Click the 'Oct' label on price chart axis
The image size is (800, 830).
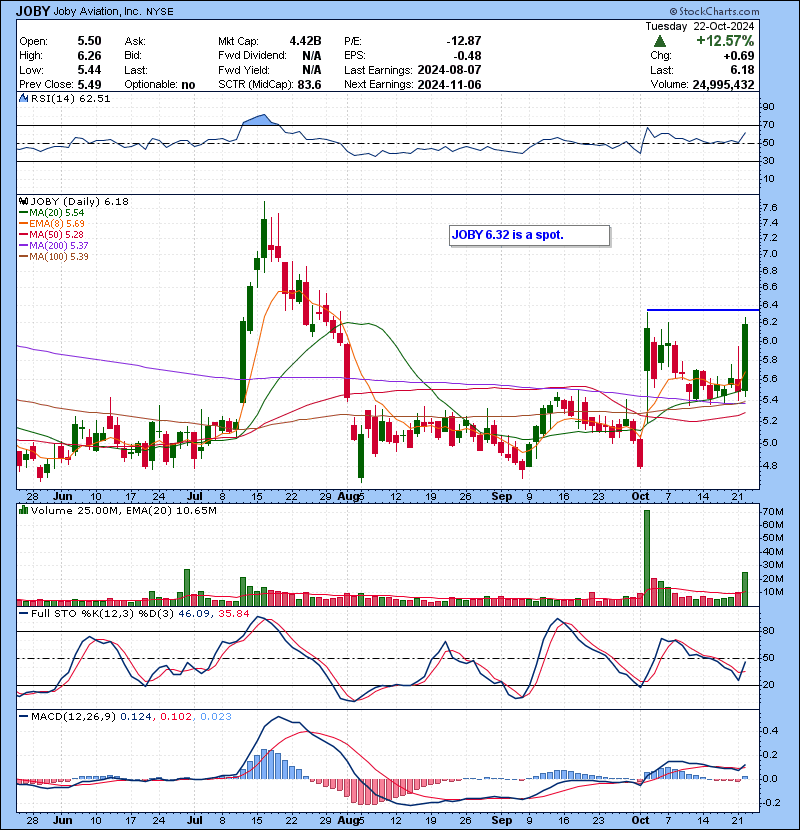click(640, 497)
